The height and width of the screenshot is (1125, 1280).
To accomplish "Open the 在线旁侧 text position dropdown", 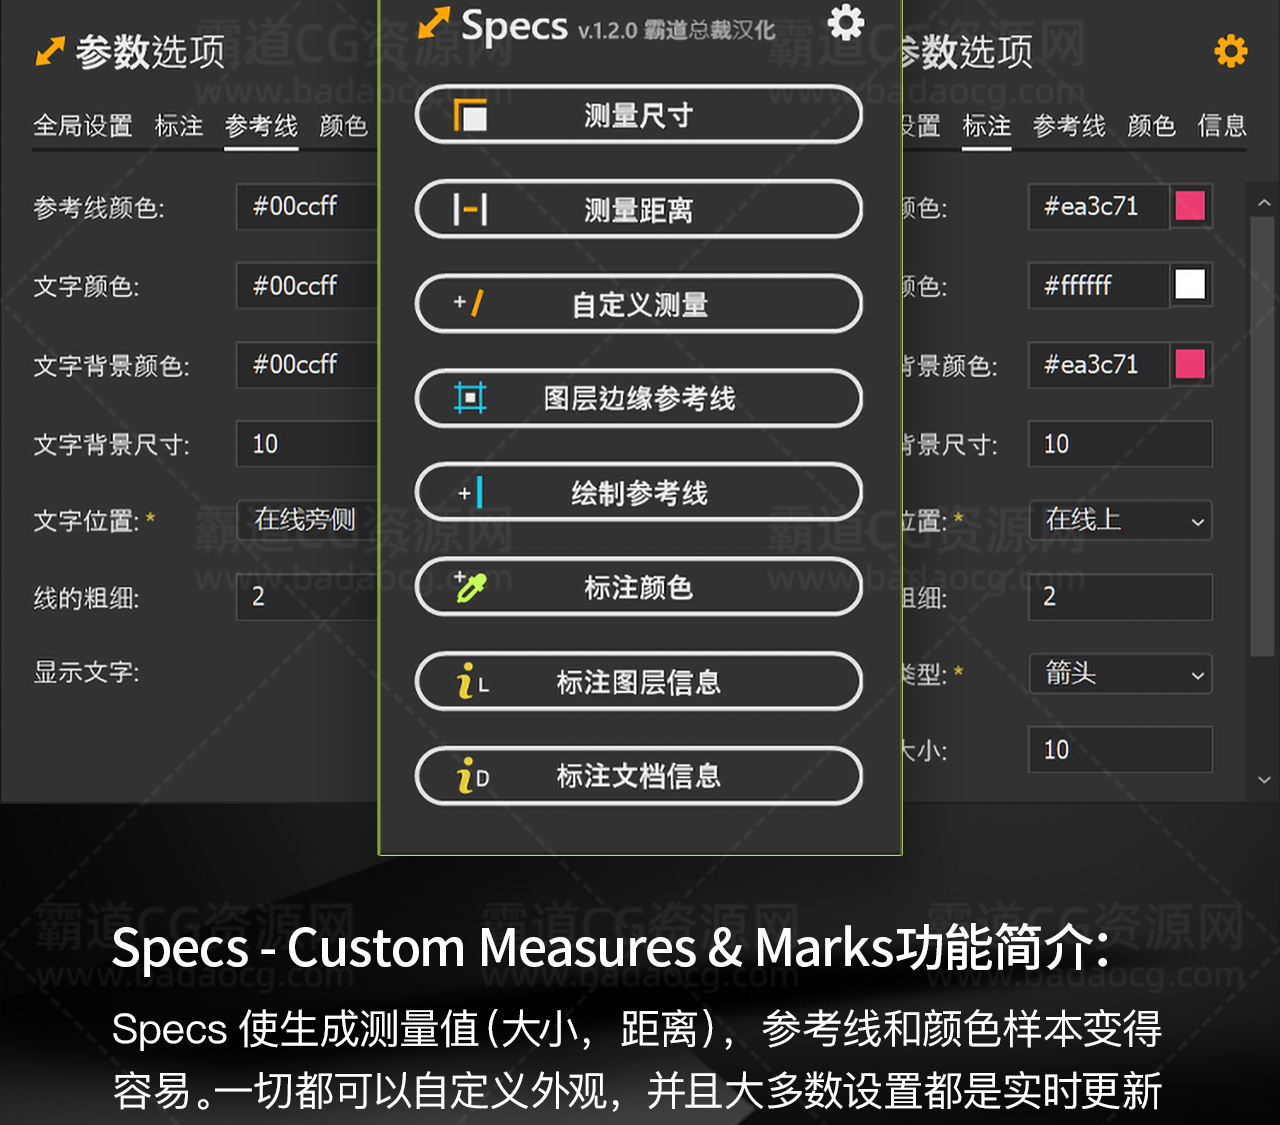I will 306,520.
